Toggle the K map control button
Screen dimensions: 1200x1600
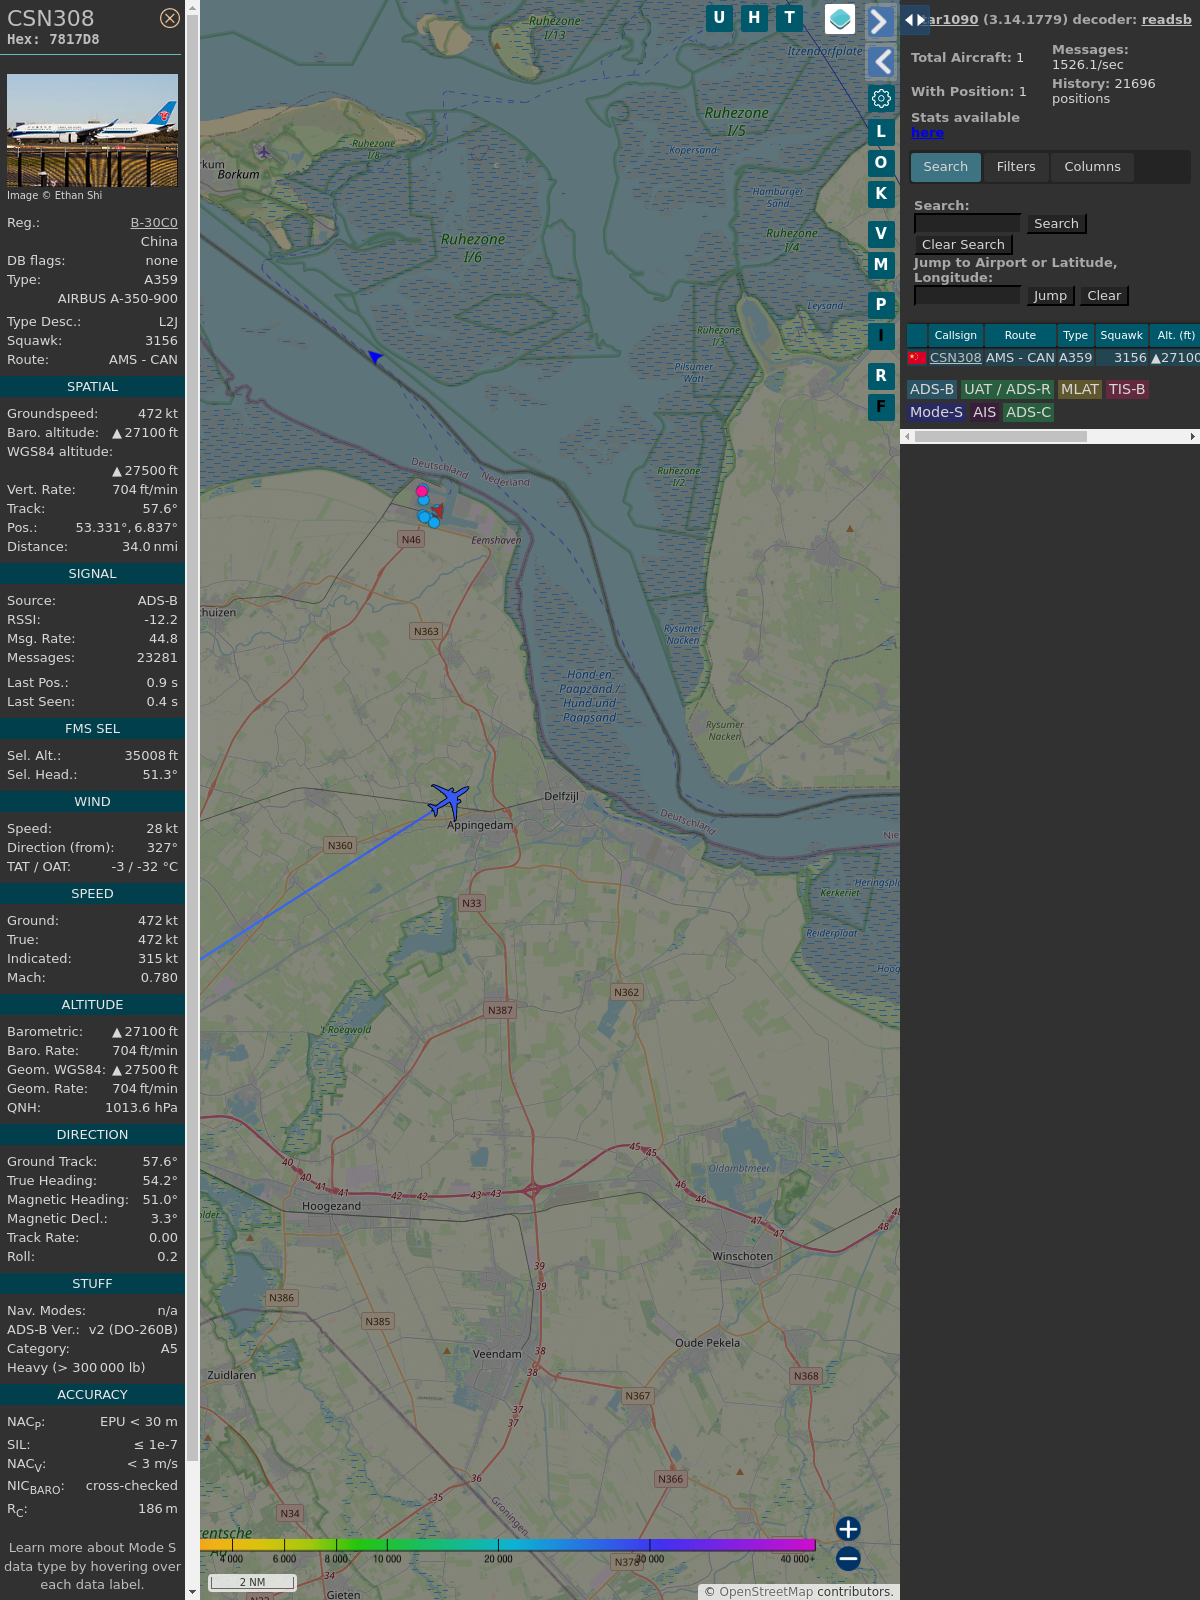(881, 193)
